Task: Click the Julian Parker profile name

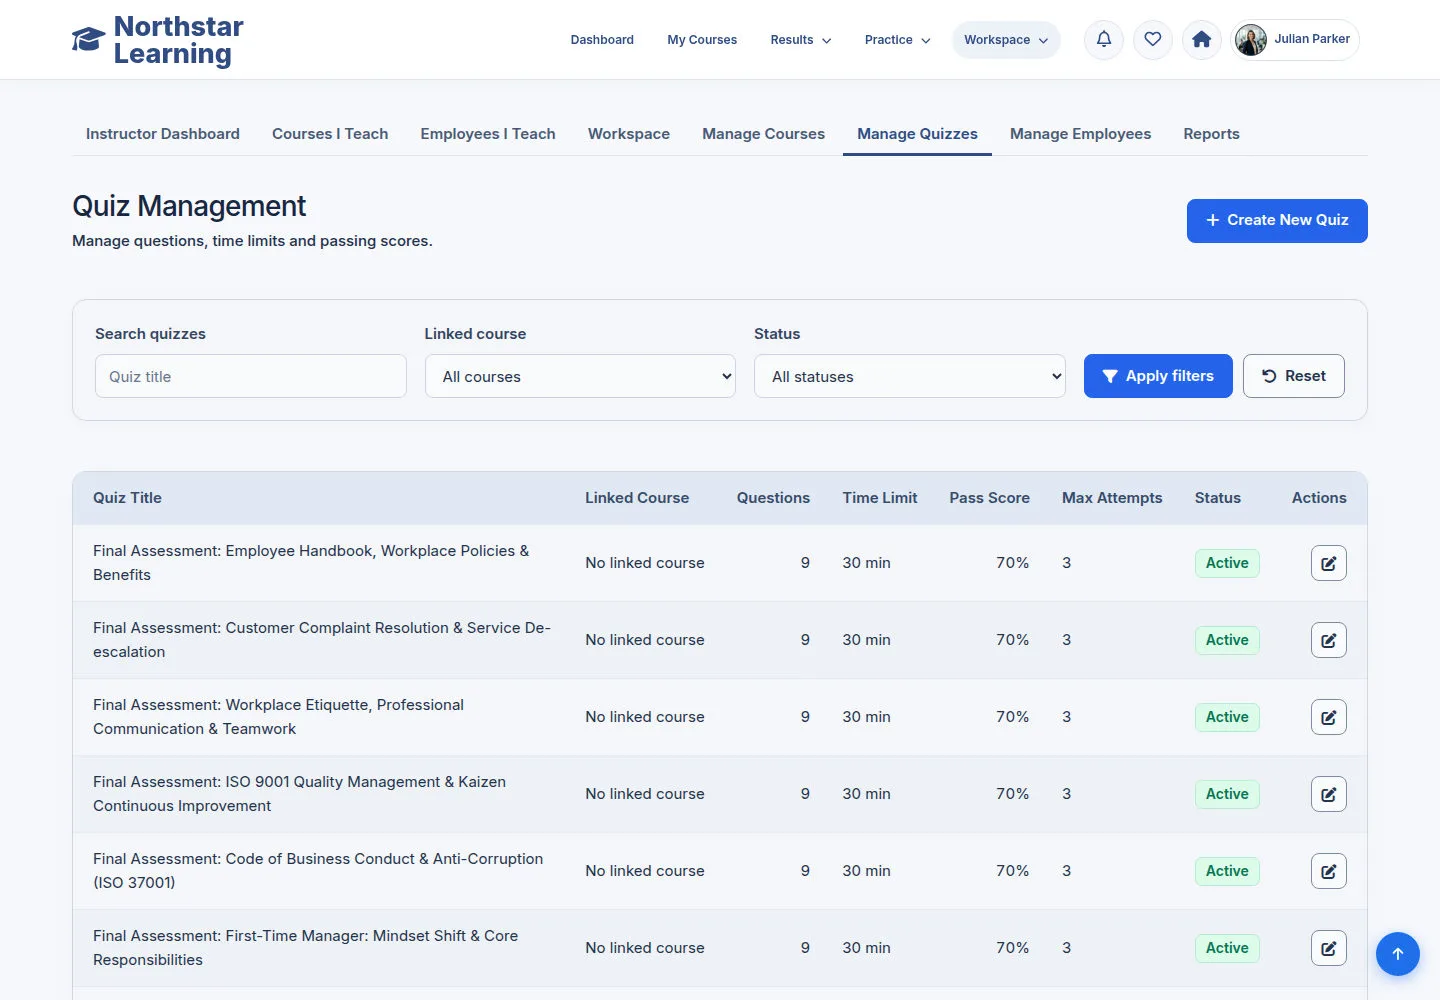Action: tap(1312, 39)
